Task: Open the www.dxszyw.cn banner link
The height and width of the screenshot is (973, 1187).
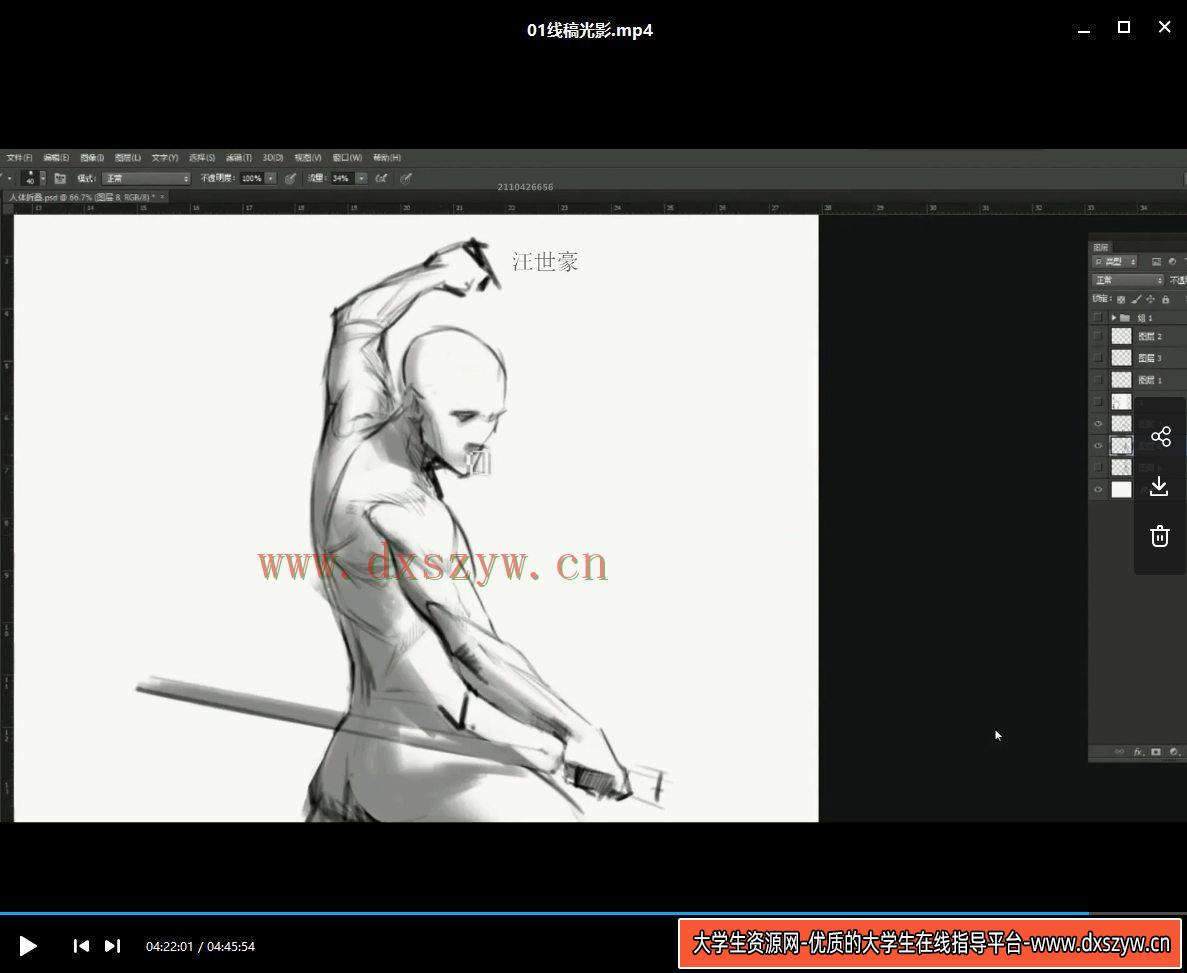Action: pyautogui.click(x=930, y=943)
